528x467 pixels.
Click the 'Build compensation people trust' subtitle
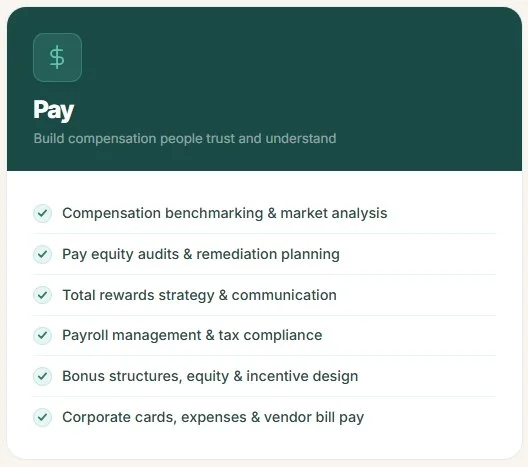pyautogui.click(x=185, y=139)
